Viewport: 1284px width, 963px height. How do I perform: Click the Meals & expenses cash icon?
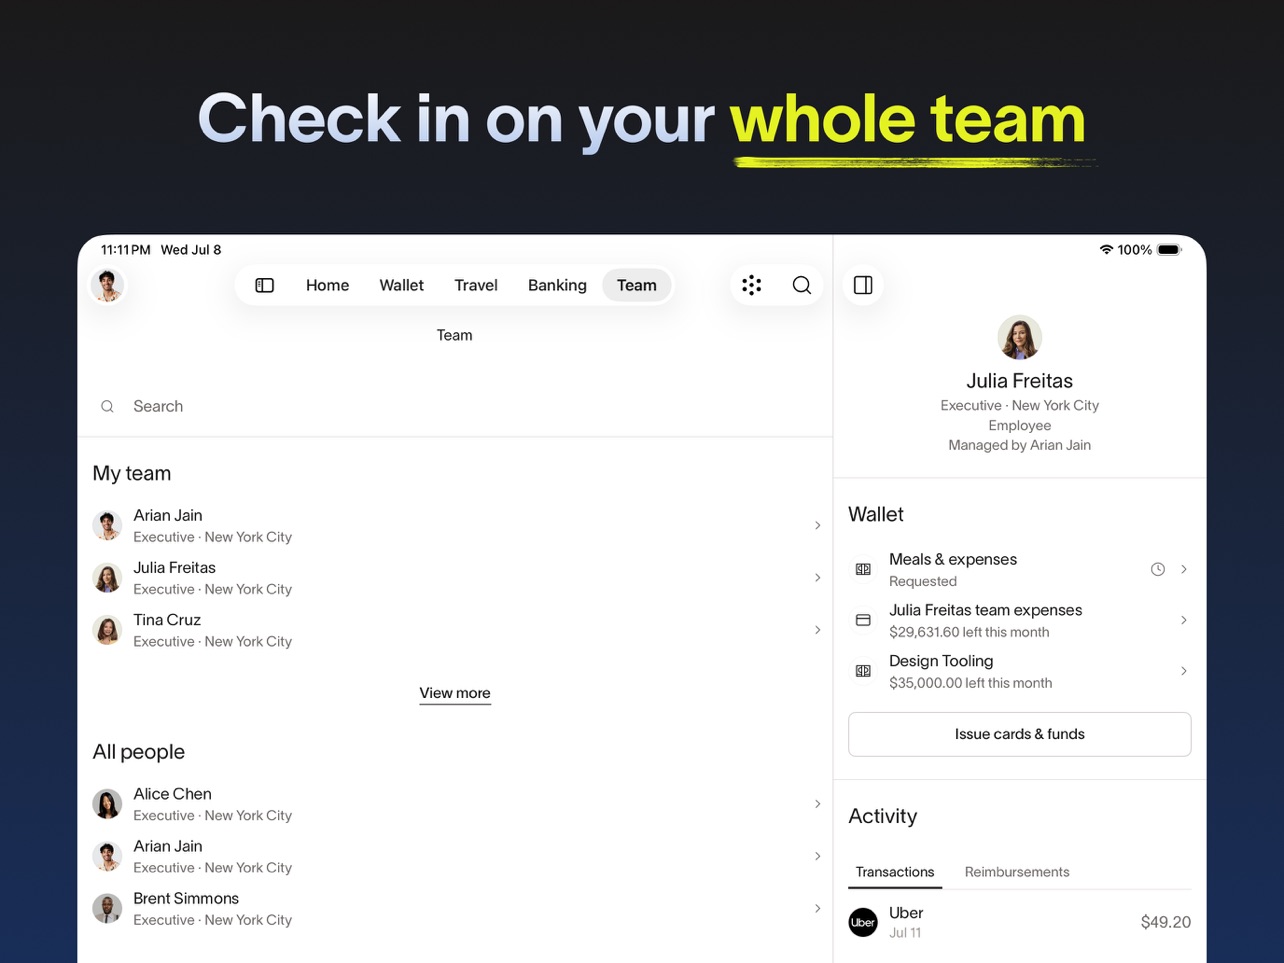coord(863,569)
